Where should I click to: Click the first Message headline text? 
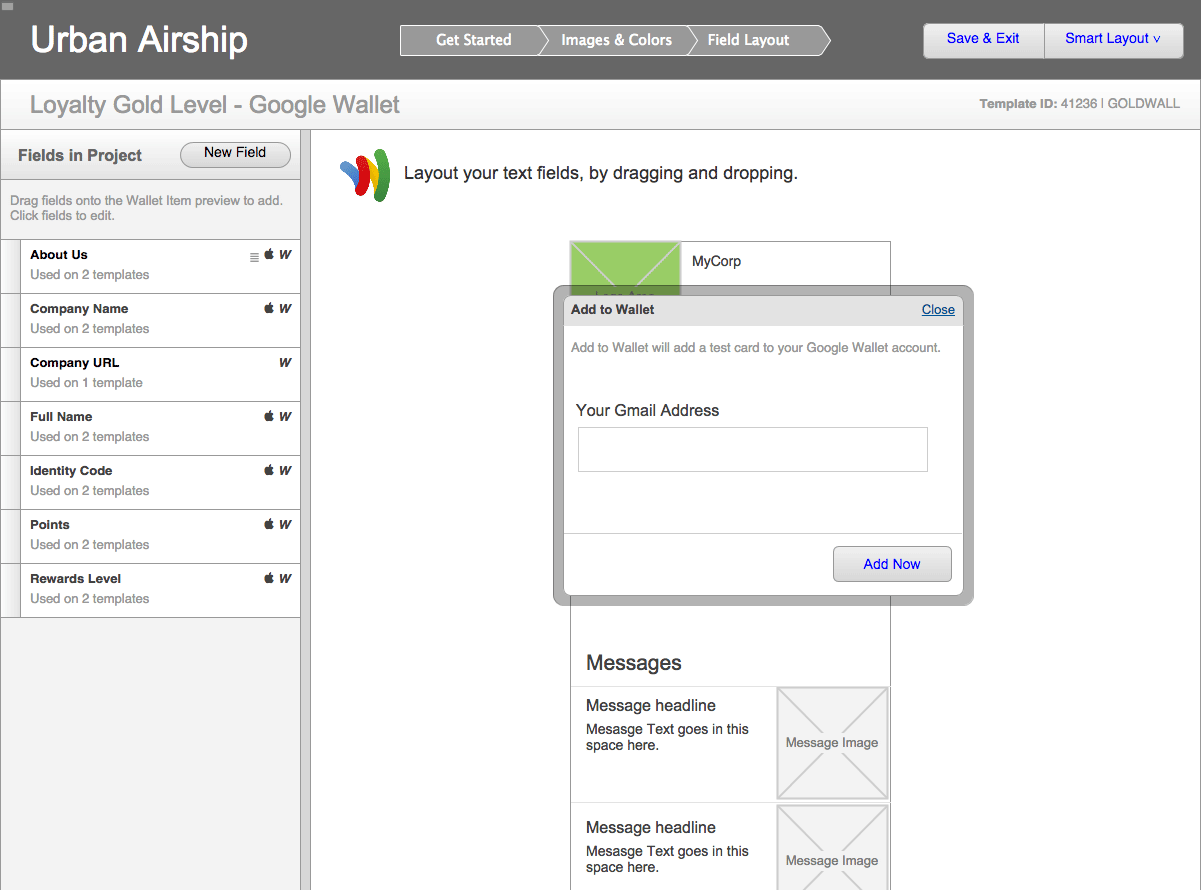point(651,706)
